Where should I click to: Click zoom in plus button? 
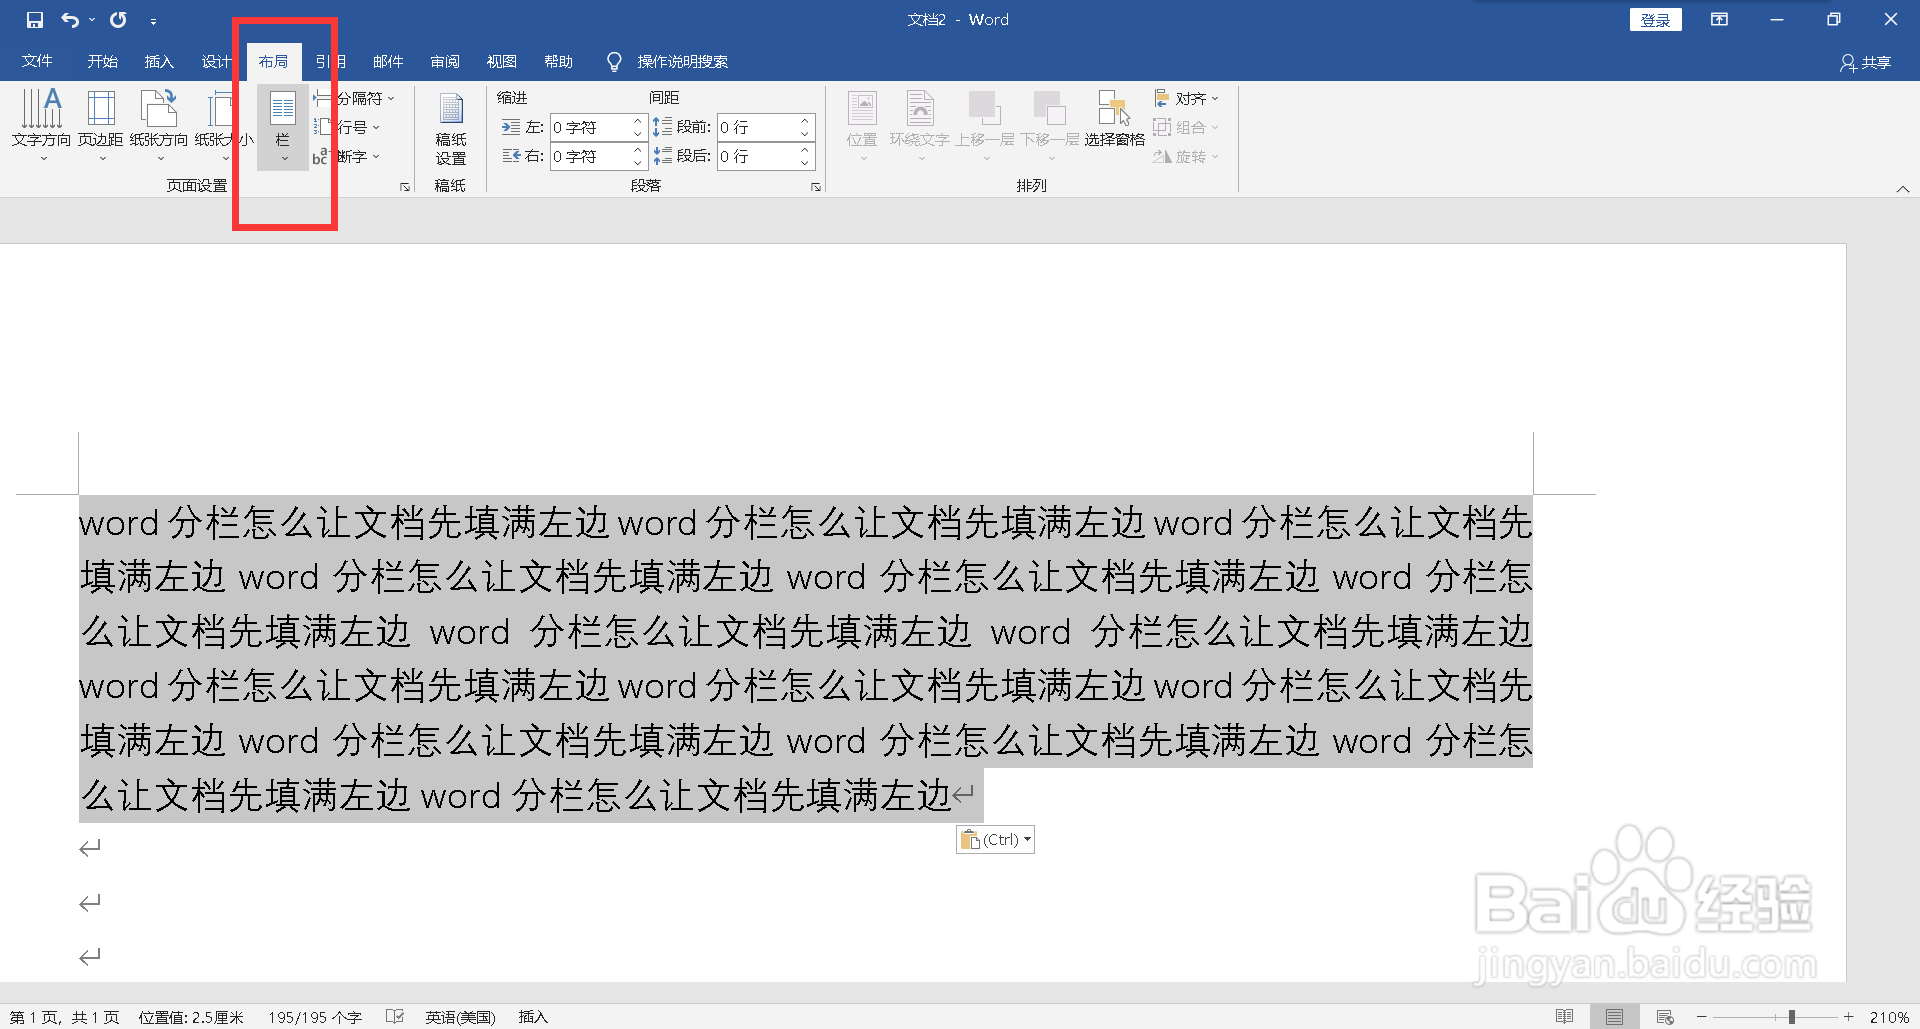(1848, 1017)
